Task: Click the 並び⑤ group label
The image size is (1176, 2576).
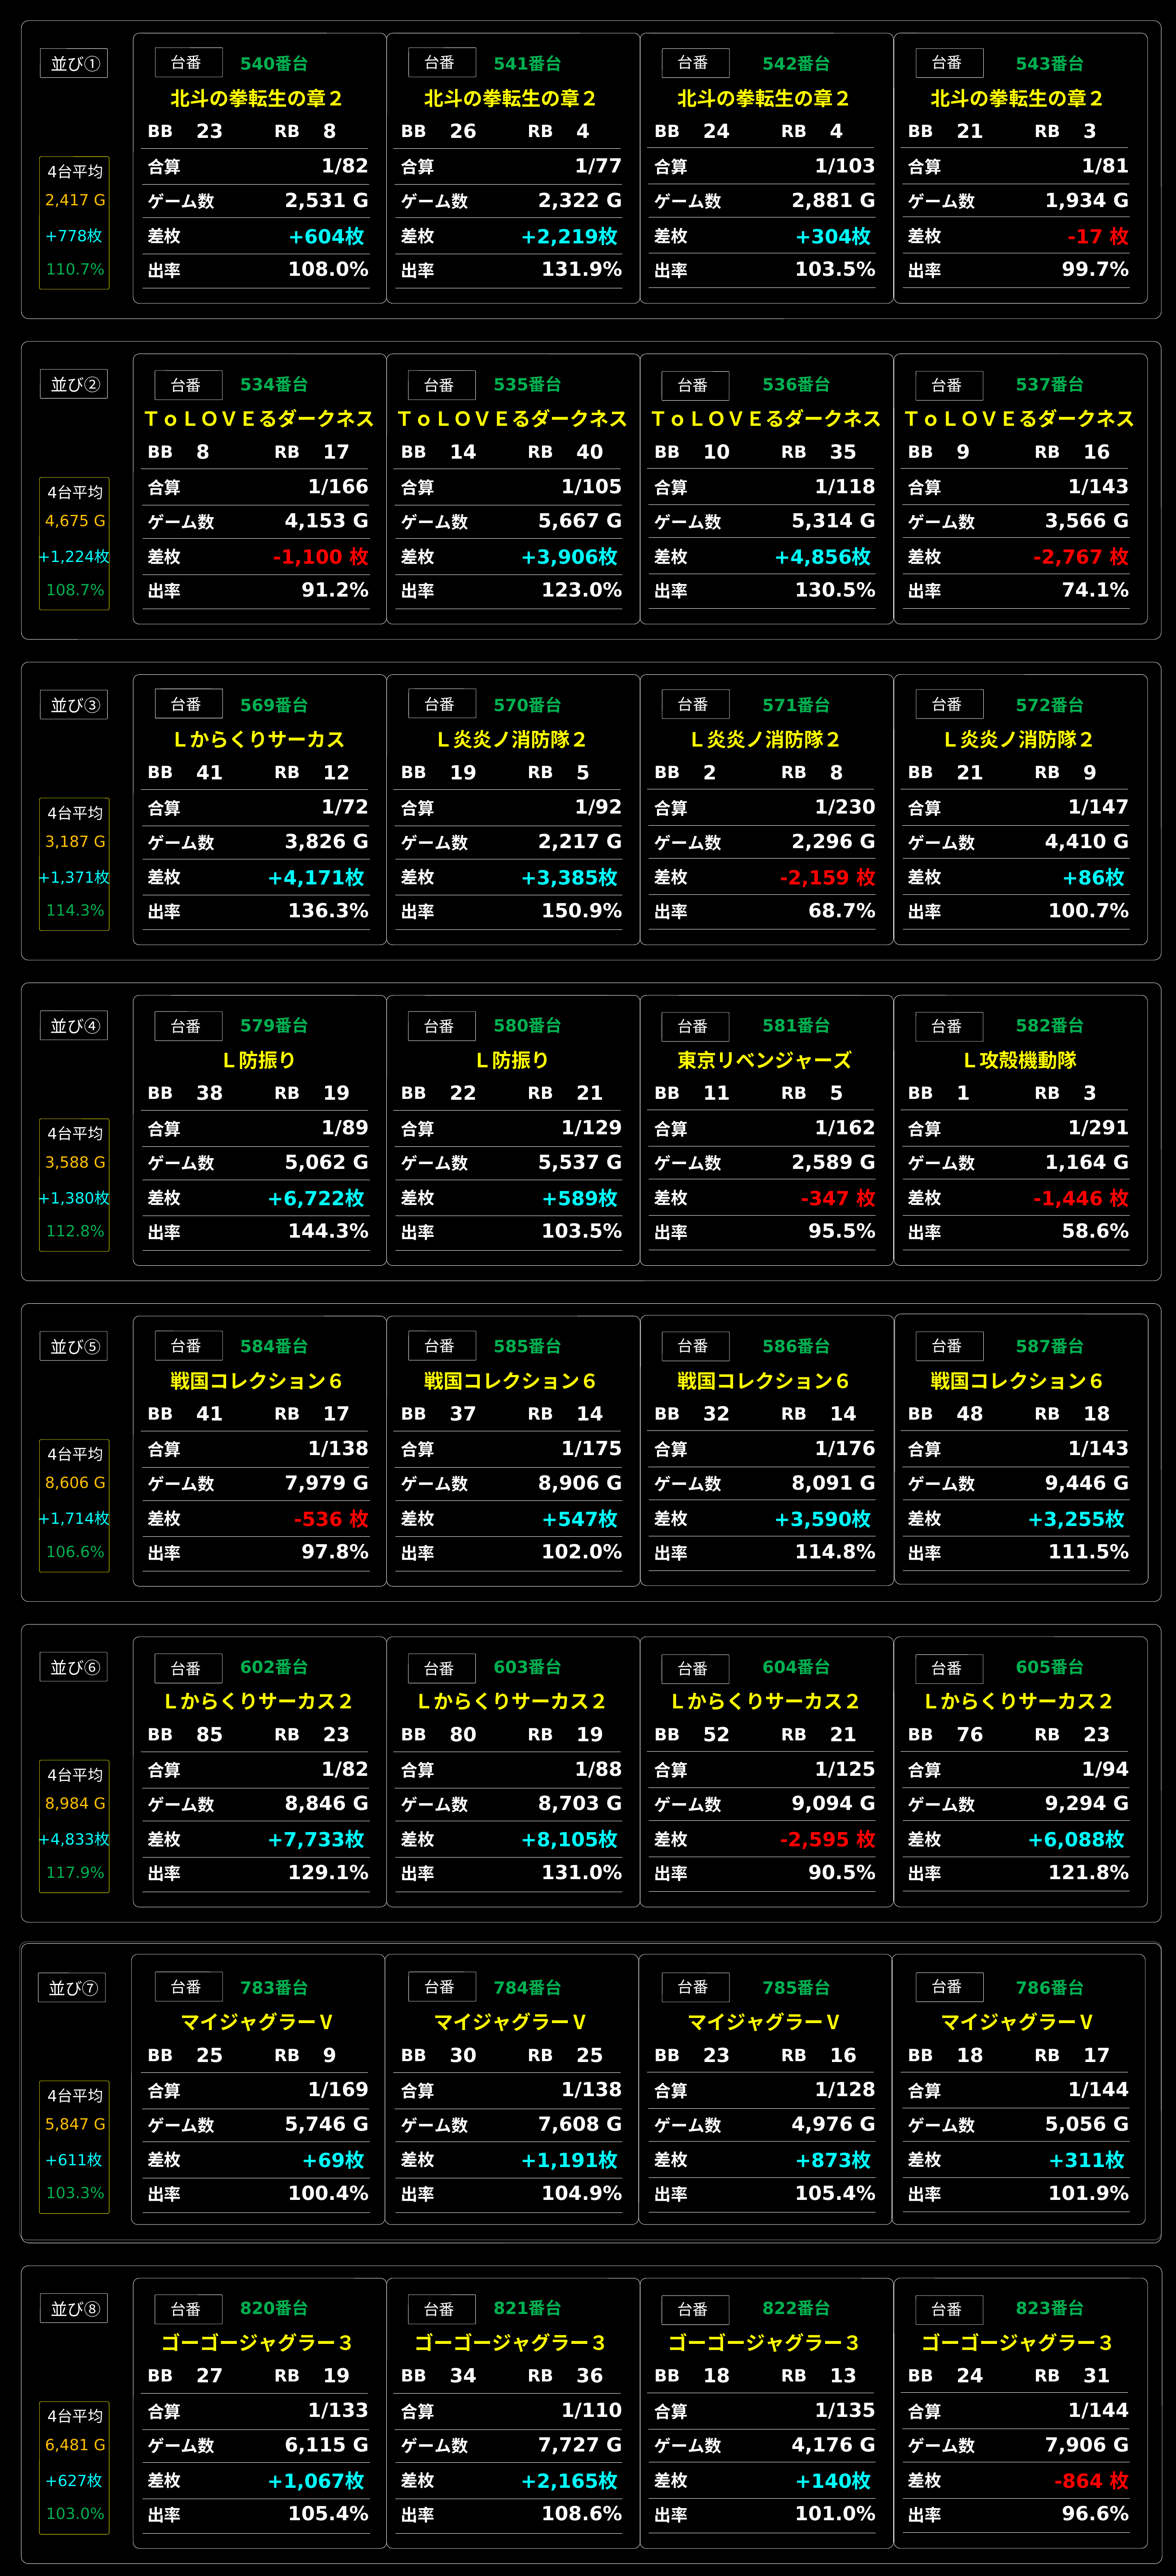Action: 74,1347
